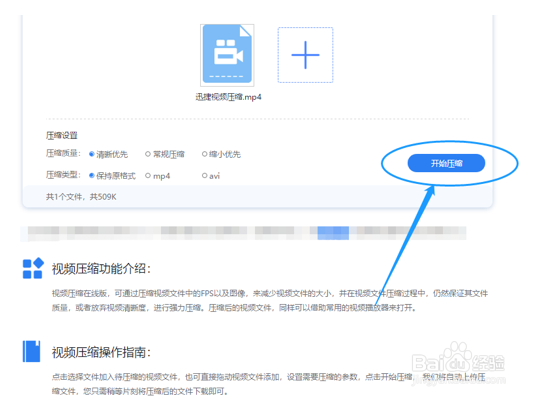
Task: Choose 常规压缩 compression quality
Action: pyautogui.click(x=165, y=154)
